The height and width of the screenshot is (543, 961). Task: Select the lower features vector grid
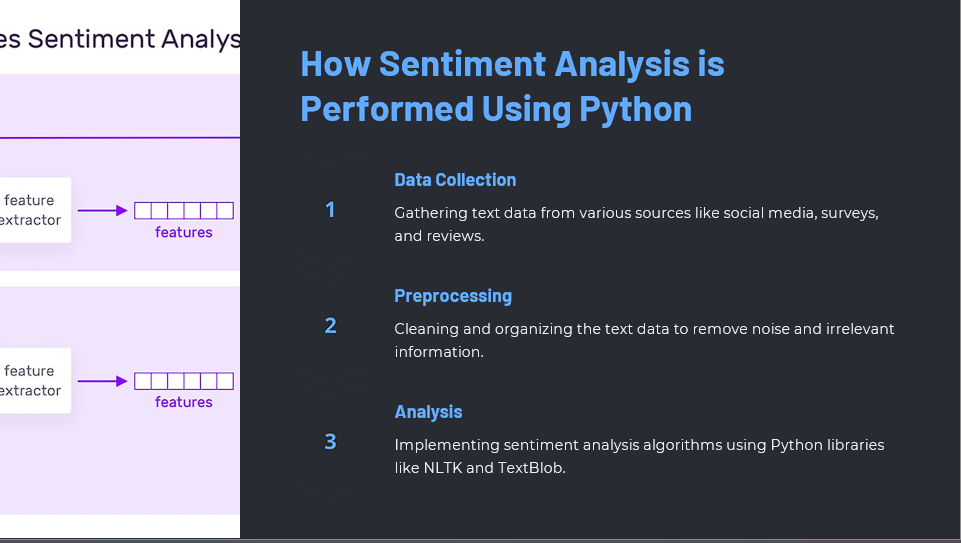click(184, 381)
